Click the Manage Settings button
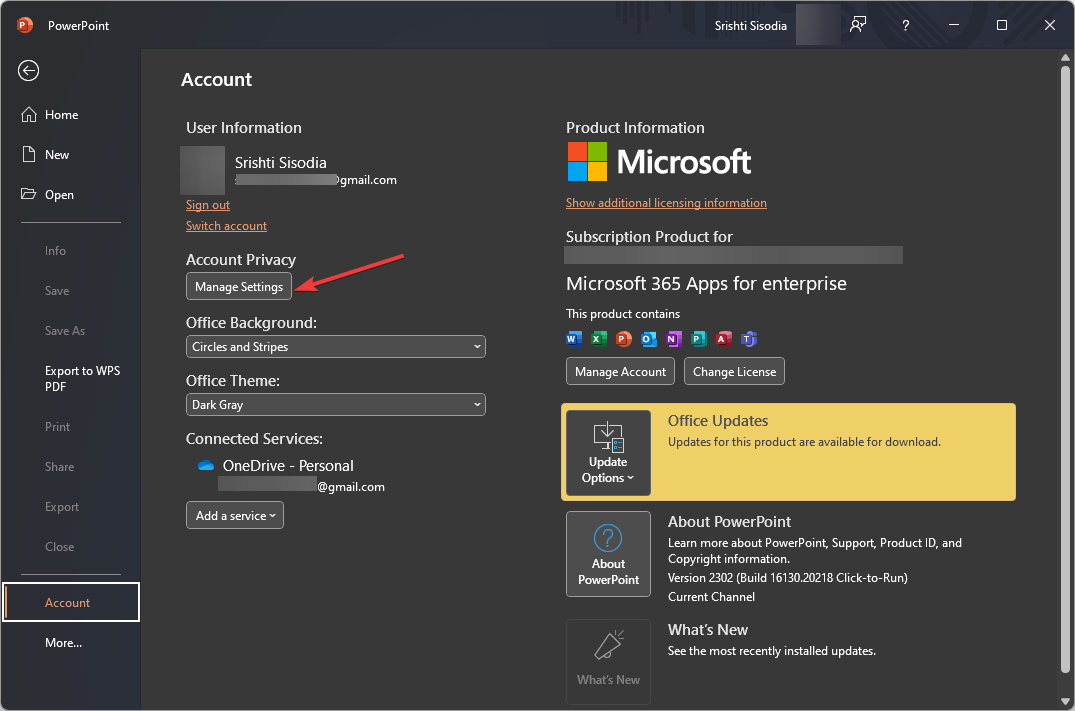The height and width of the screenshot is (711, 1075). pos(239,287)
